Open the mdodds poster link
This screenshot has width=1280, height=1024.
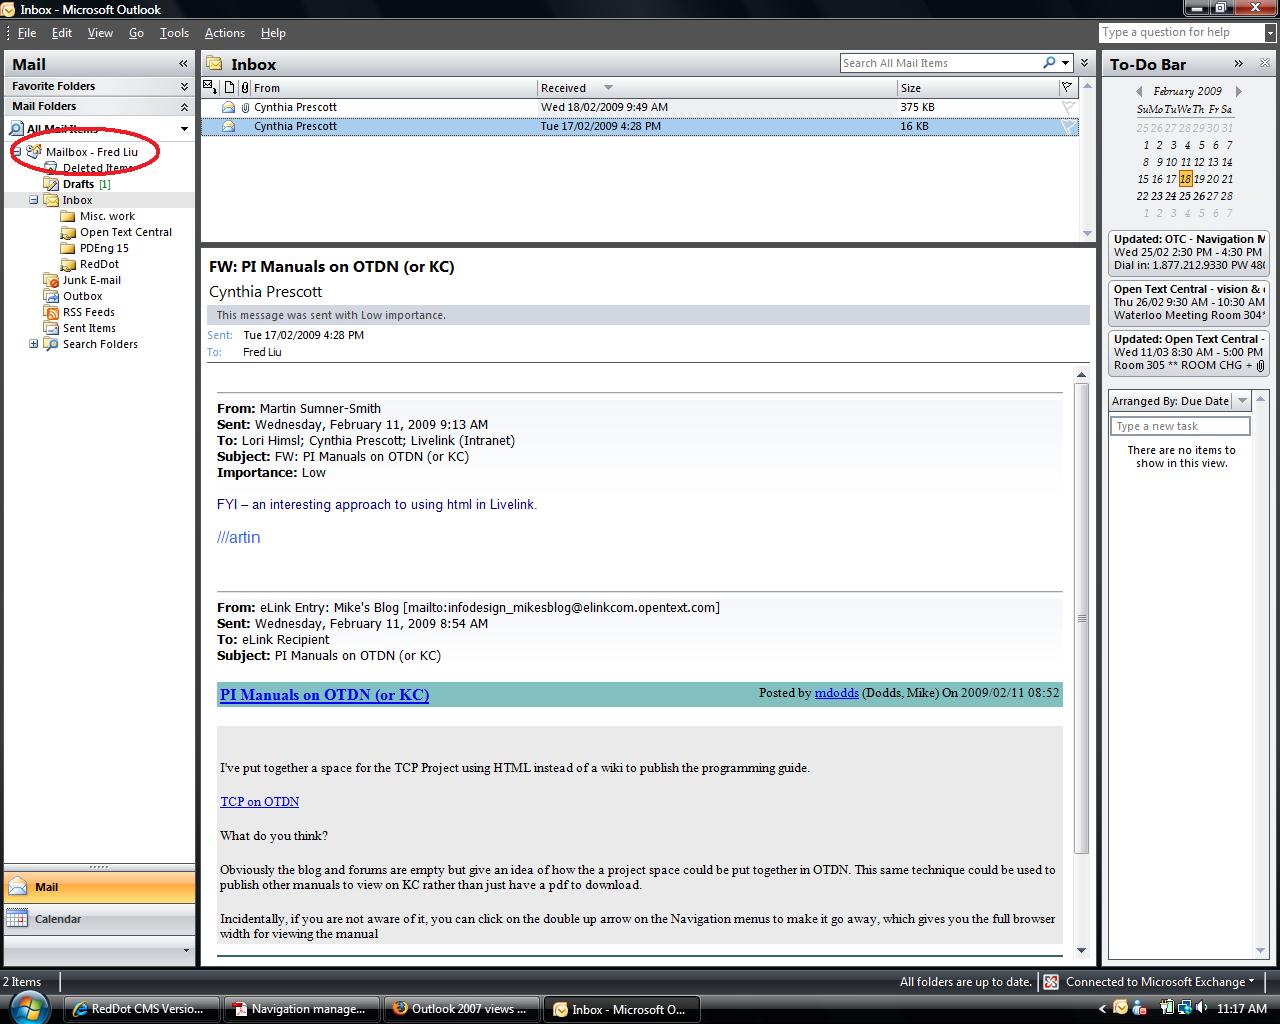(x=836, y=692)
